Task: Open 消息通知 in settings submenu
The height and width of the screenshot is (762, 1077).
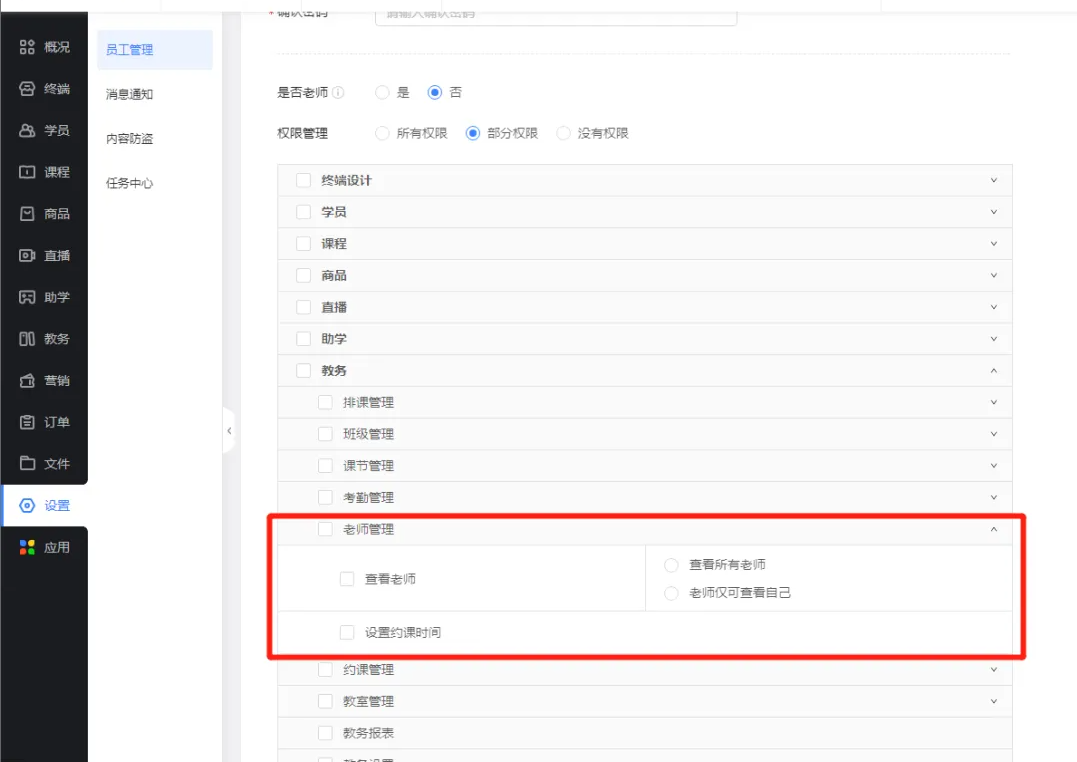Action: (x=130, y=94)
